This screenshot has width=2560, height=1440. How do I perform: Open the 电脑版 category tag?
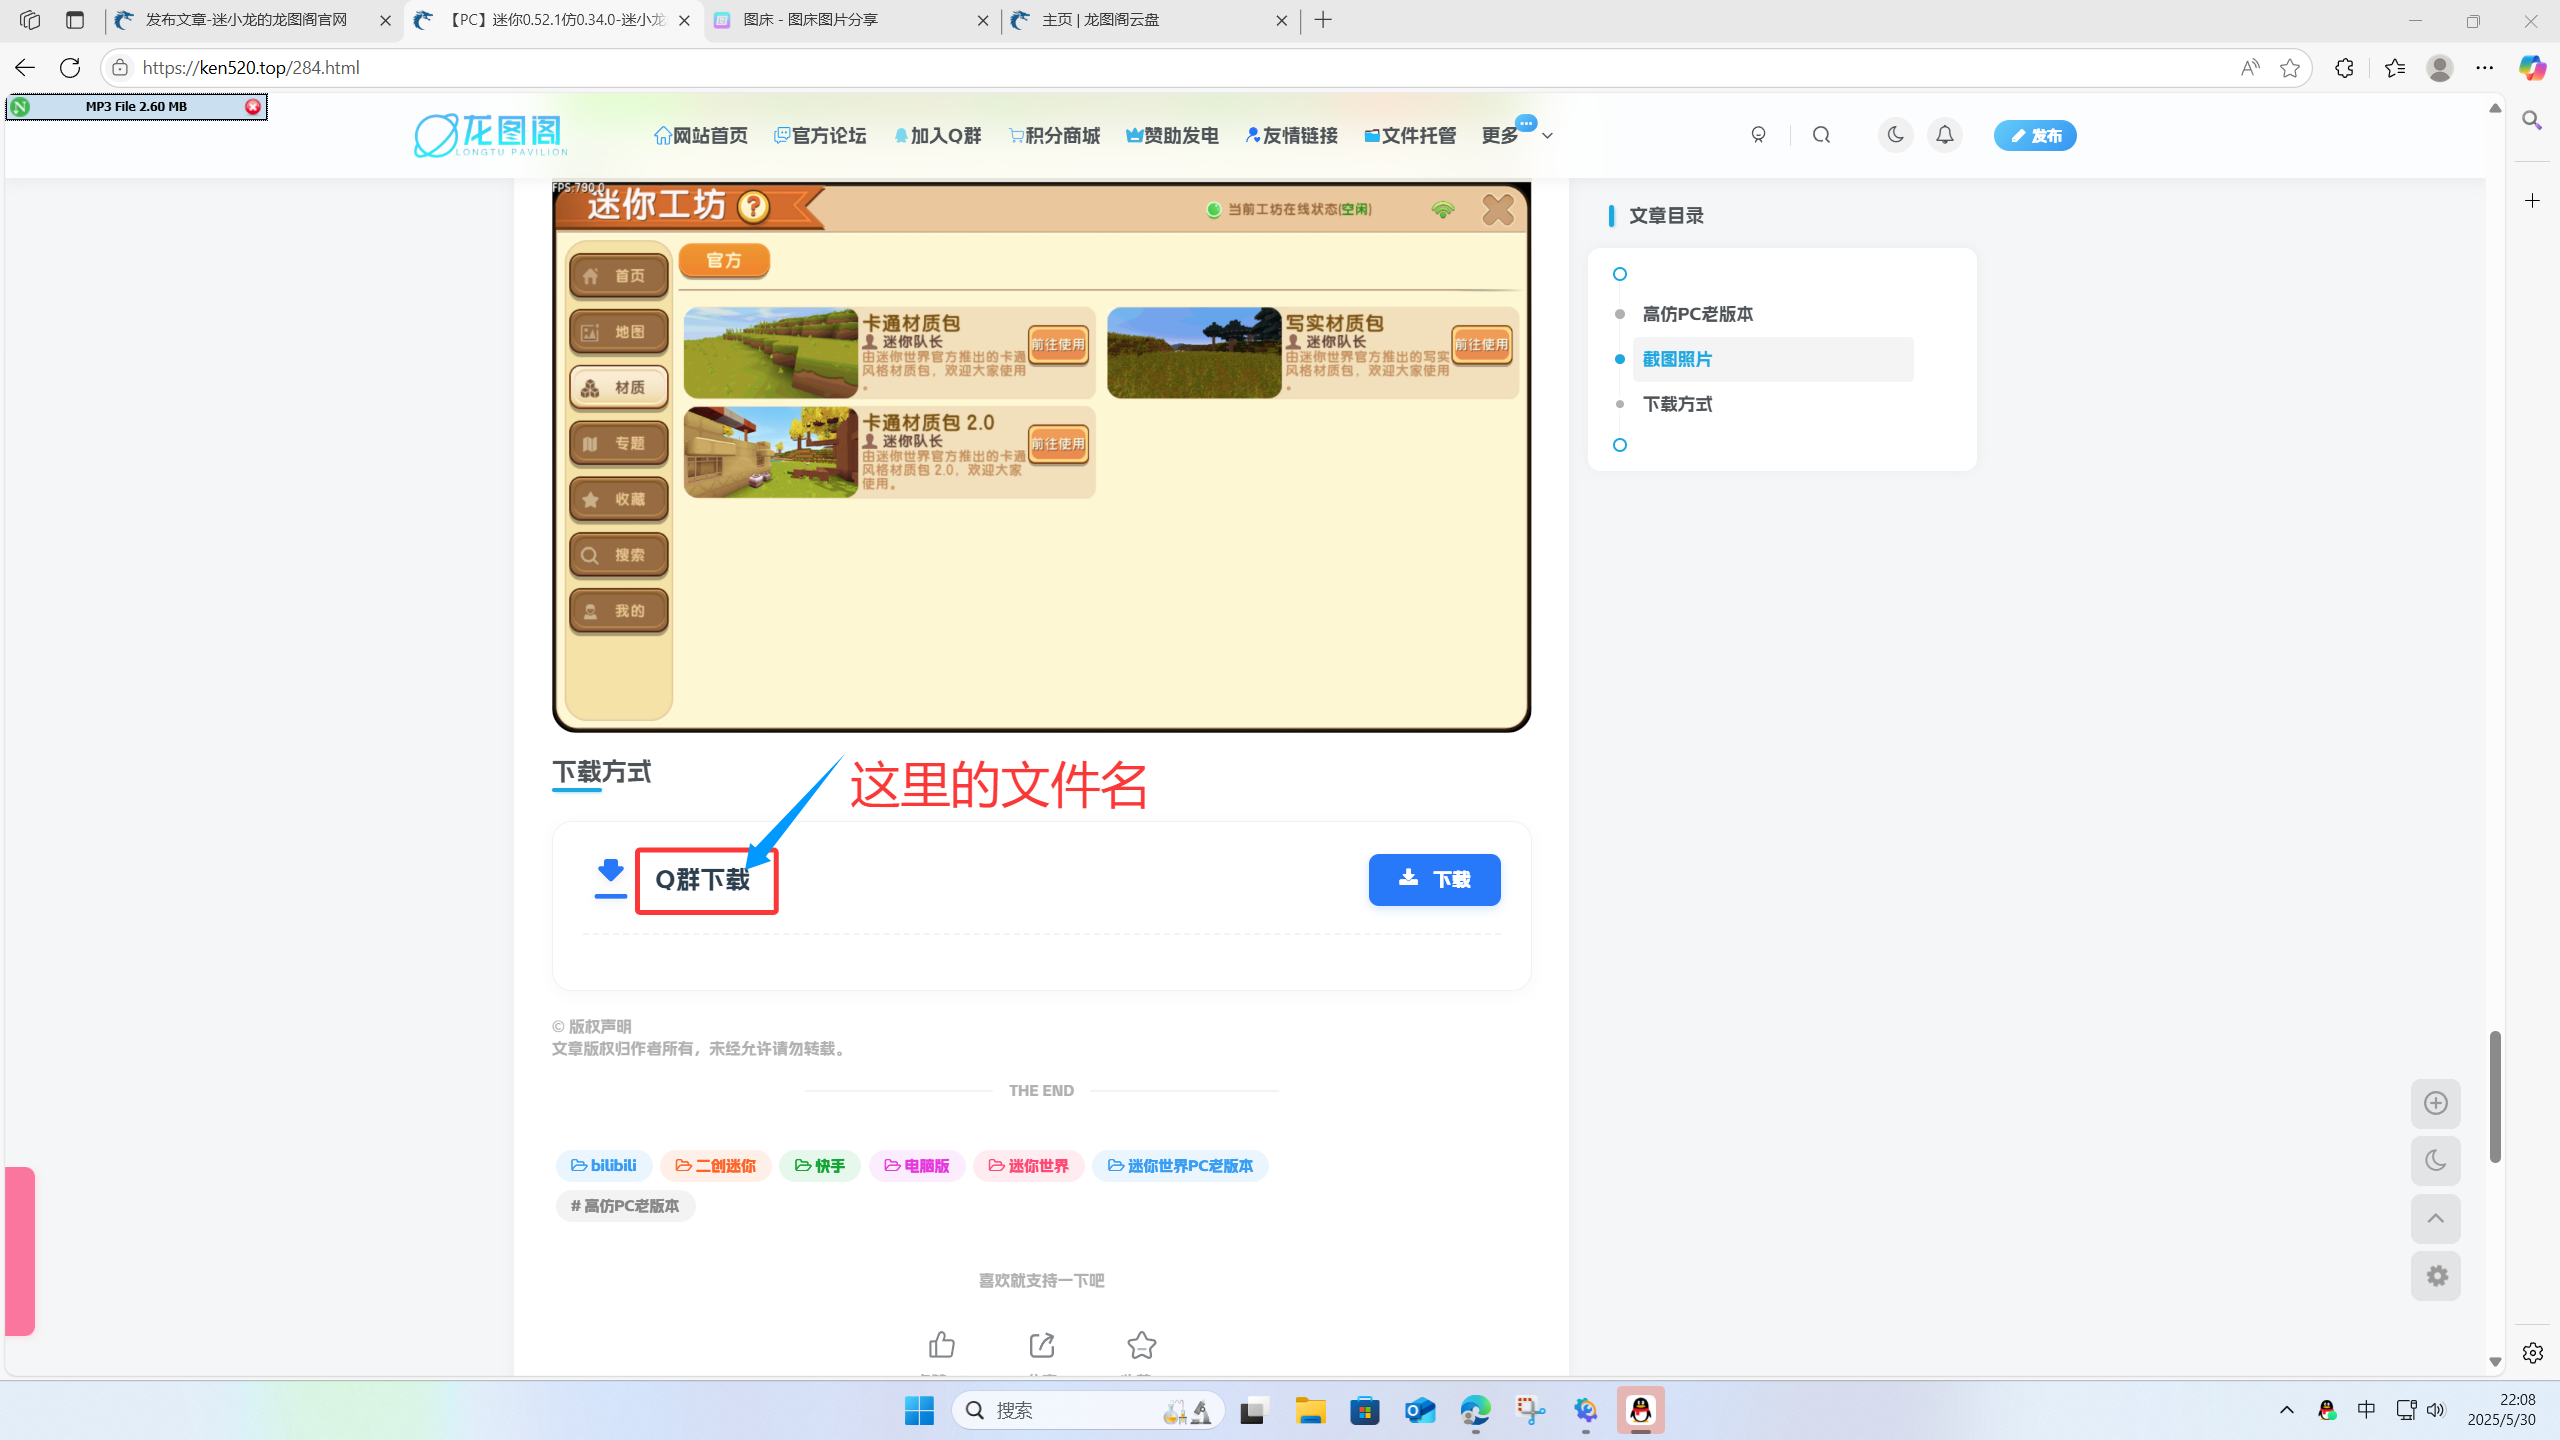point(917,1165)
